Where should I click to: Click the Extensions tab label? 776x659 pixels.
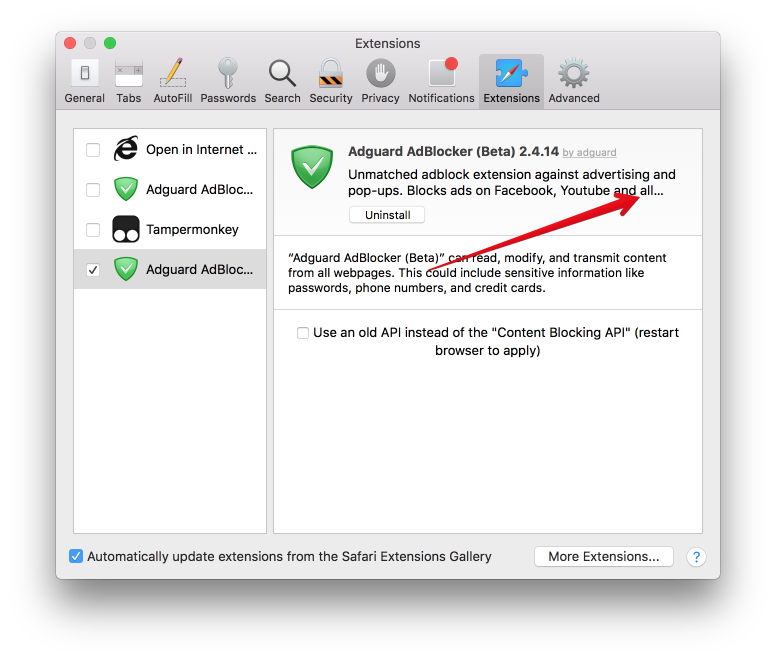pos(511,98)
